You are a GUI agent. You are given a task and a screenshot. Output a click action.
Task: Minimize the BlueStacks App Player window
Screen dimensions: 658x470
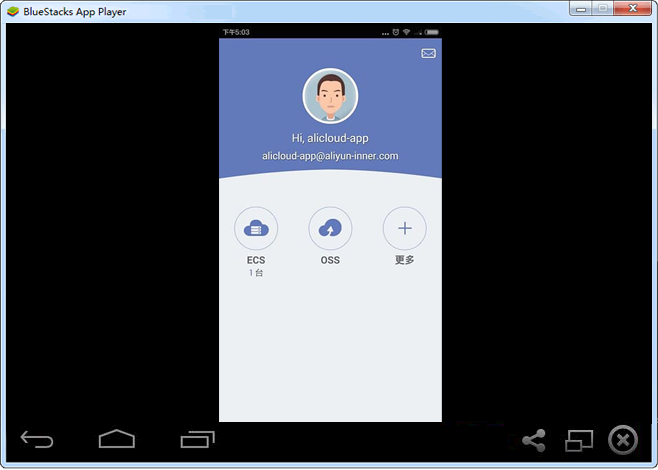[582, 9]
